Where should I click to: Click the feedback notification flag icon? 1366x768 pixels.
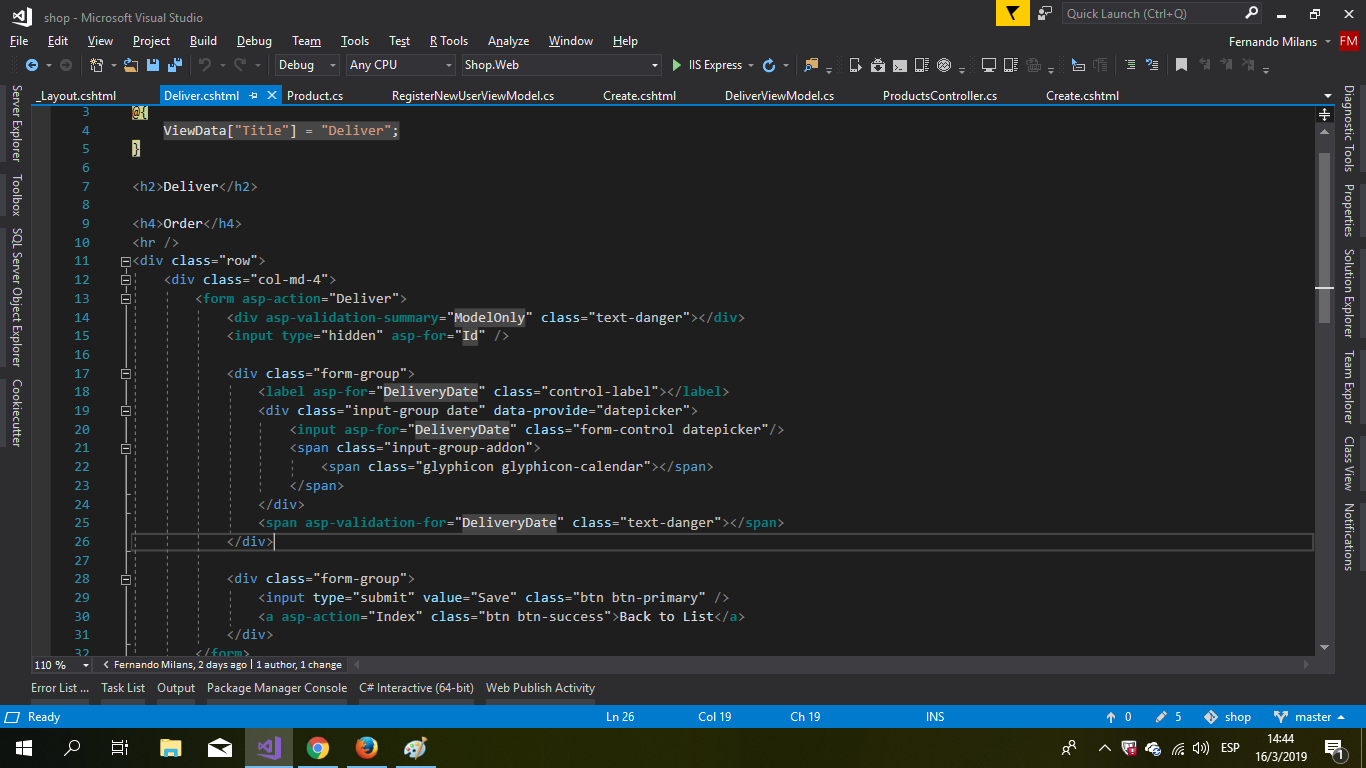(x=1011, y=13)
